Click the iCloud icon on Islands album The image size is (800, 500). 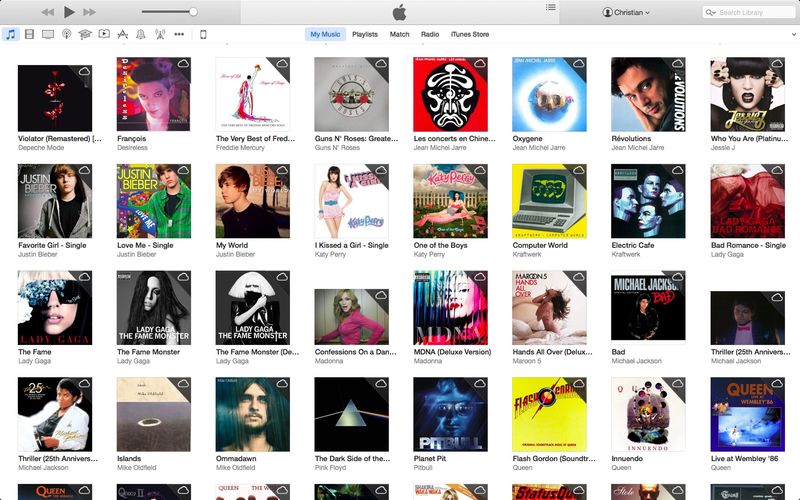coord(183,384)
